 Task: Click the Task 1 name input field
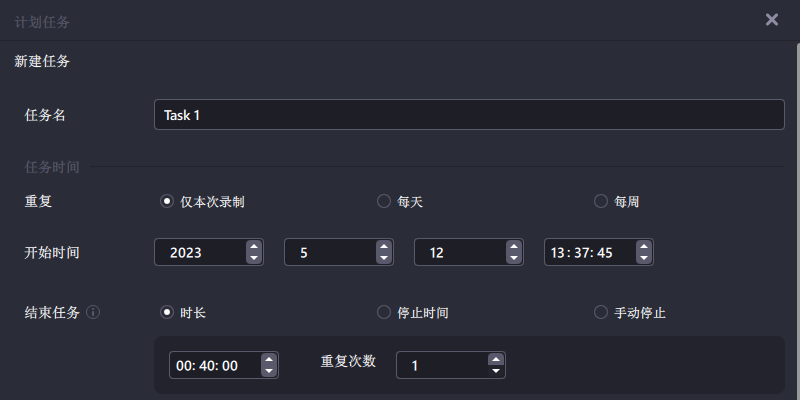pyautogui.click(x=469, y=114)
